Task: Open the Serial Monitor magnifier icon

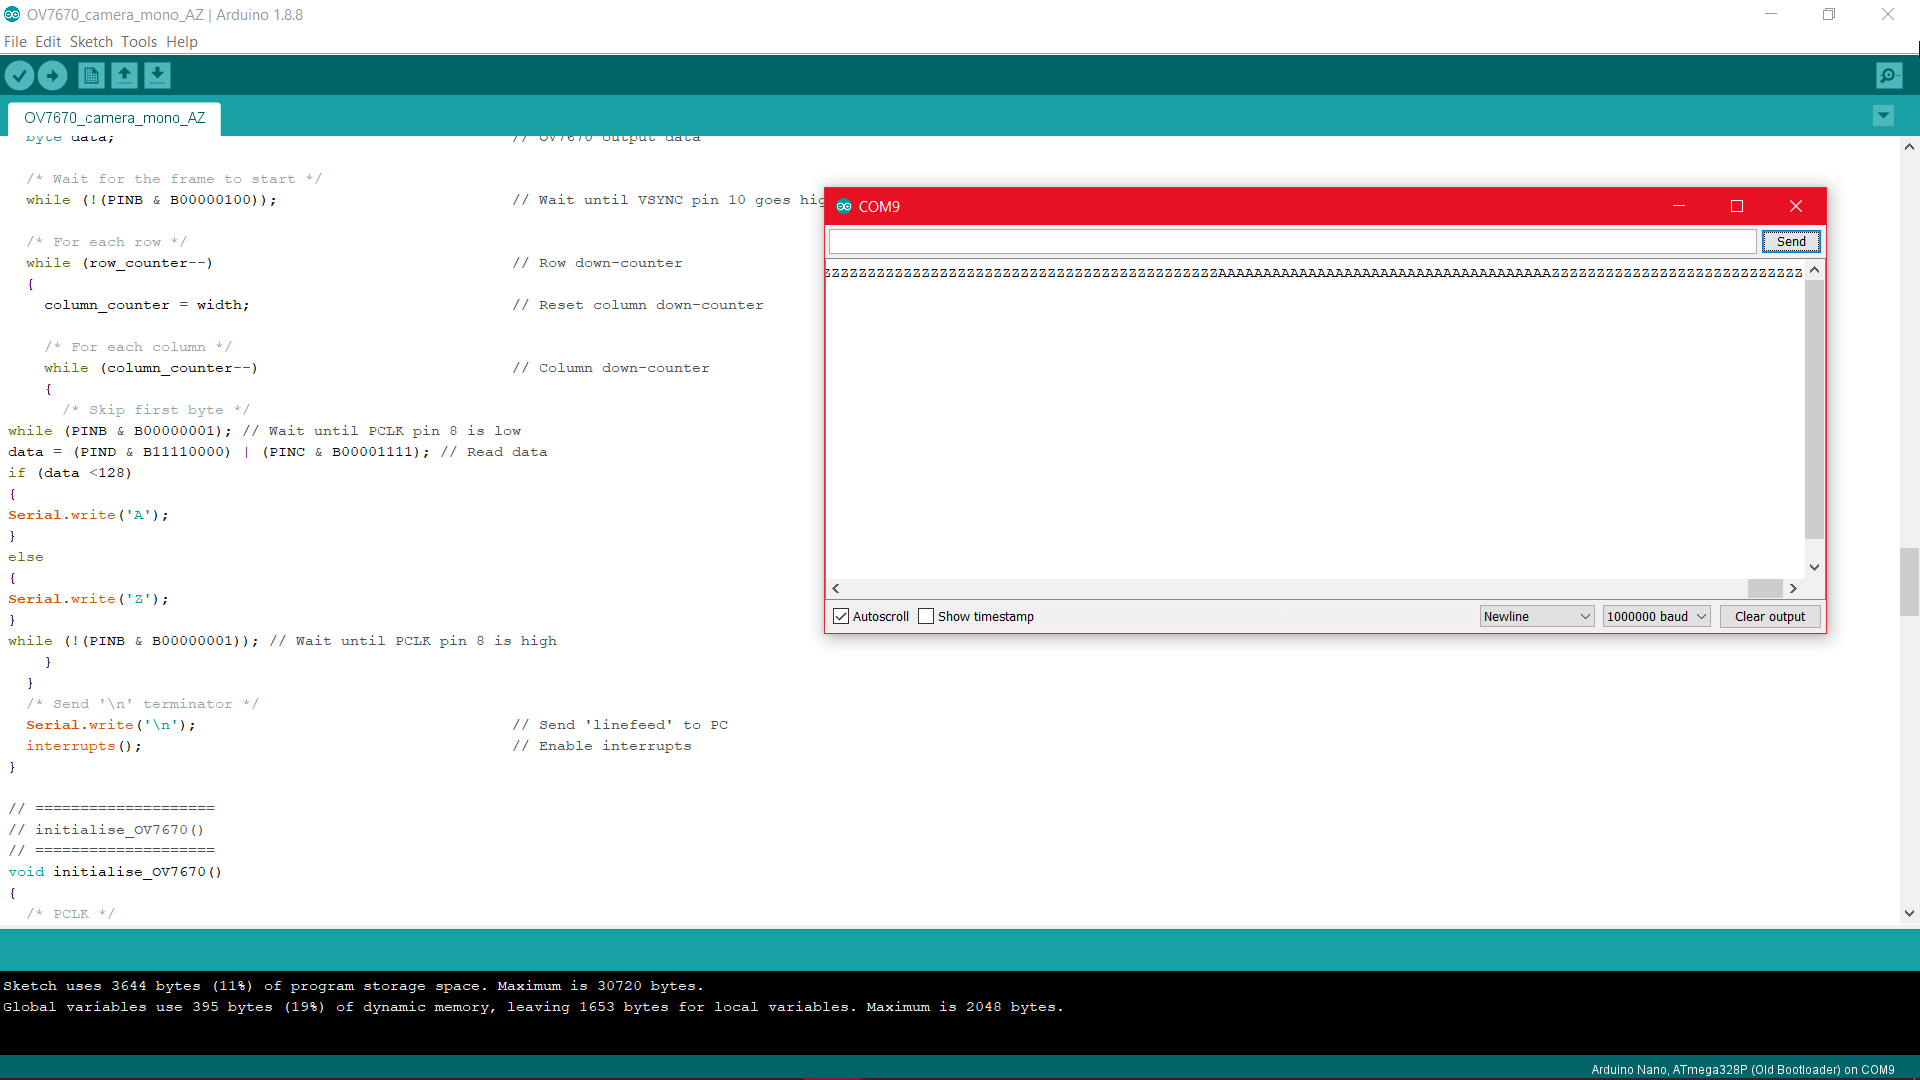Action: click(x=1888, y=75)
